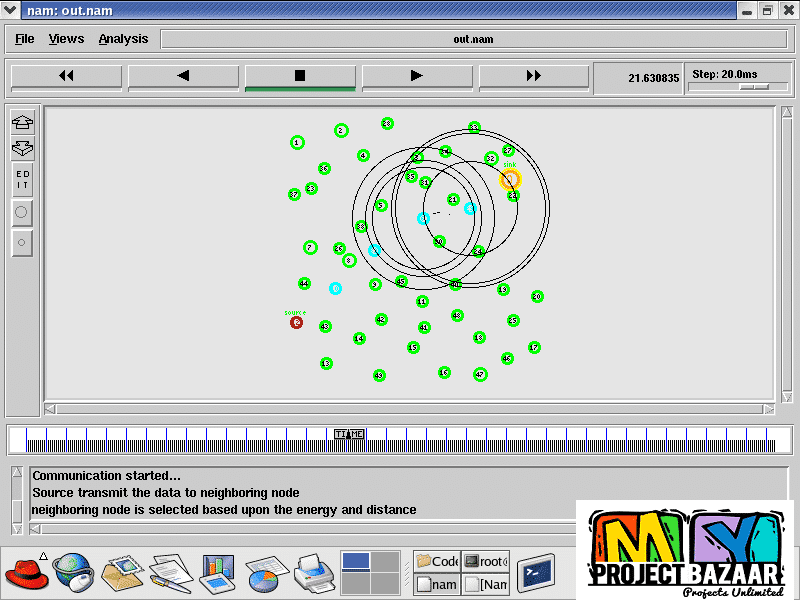
Task: Click the zoom out down-arrow icon
Action: click(22, 149)
